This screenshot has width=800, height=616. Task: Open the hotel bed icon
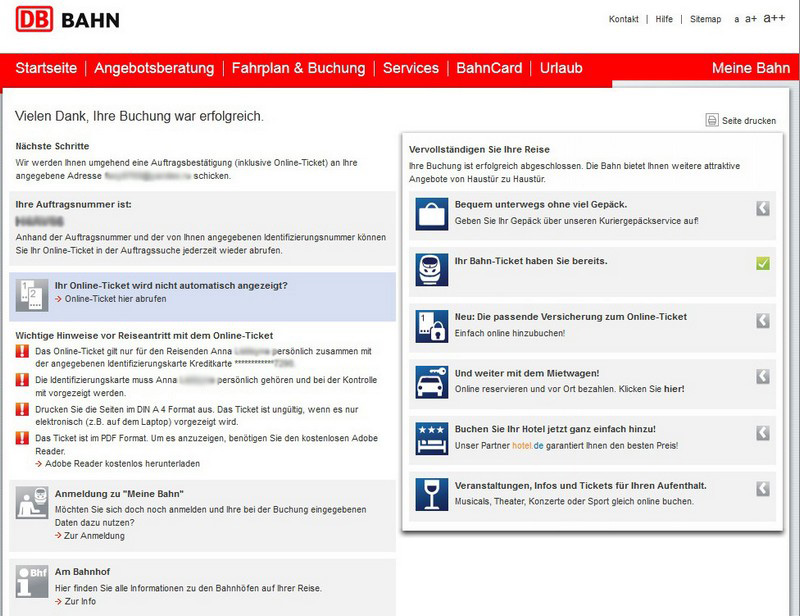[432, 438]
